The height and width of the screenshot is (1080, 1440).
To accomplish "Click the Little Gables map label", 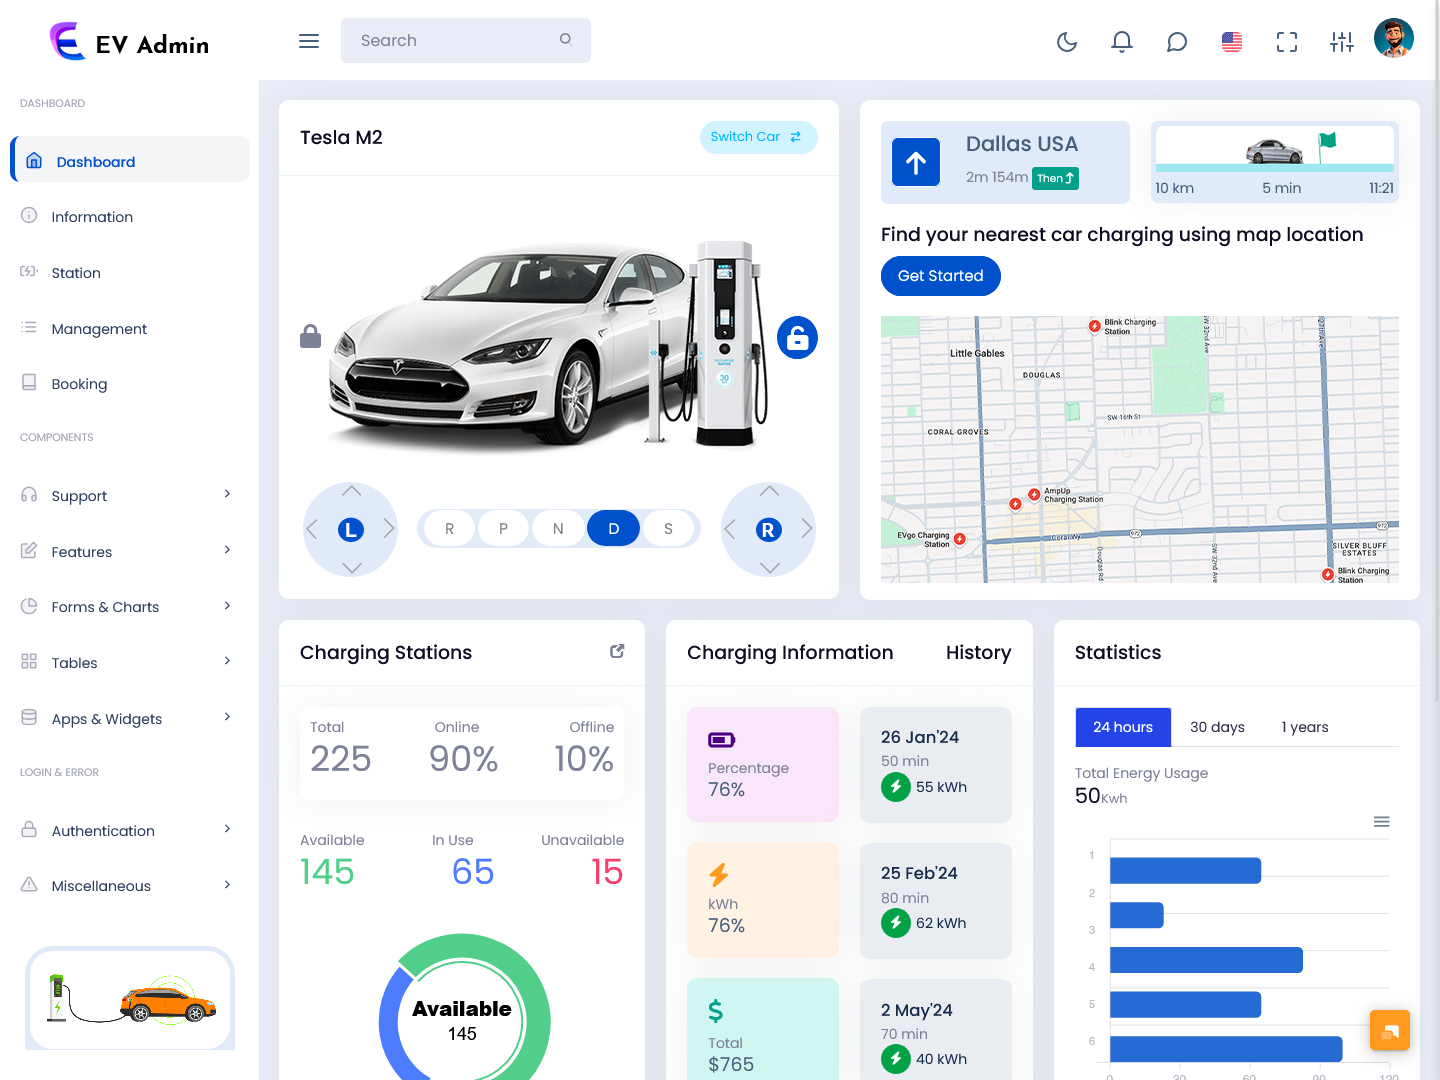I will click(977, 353).
